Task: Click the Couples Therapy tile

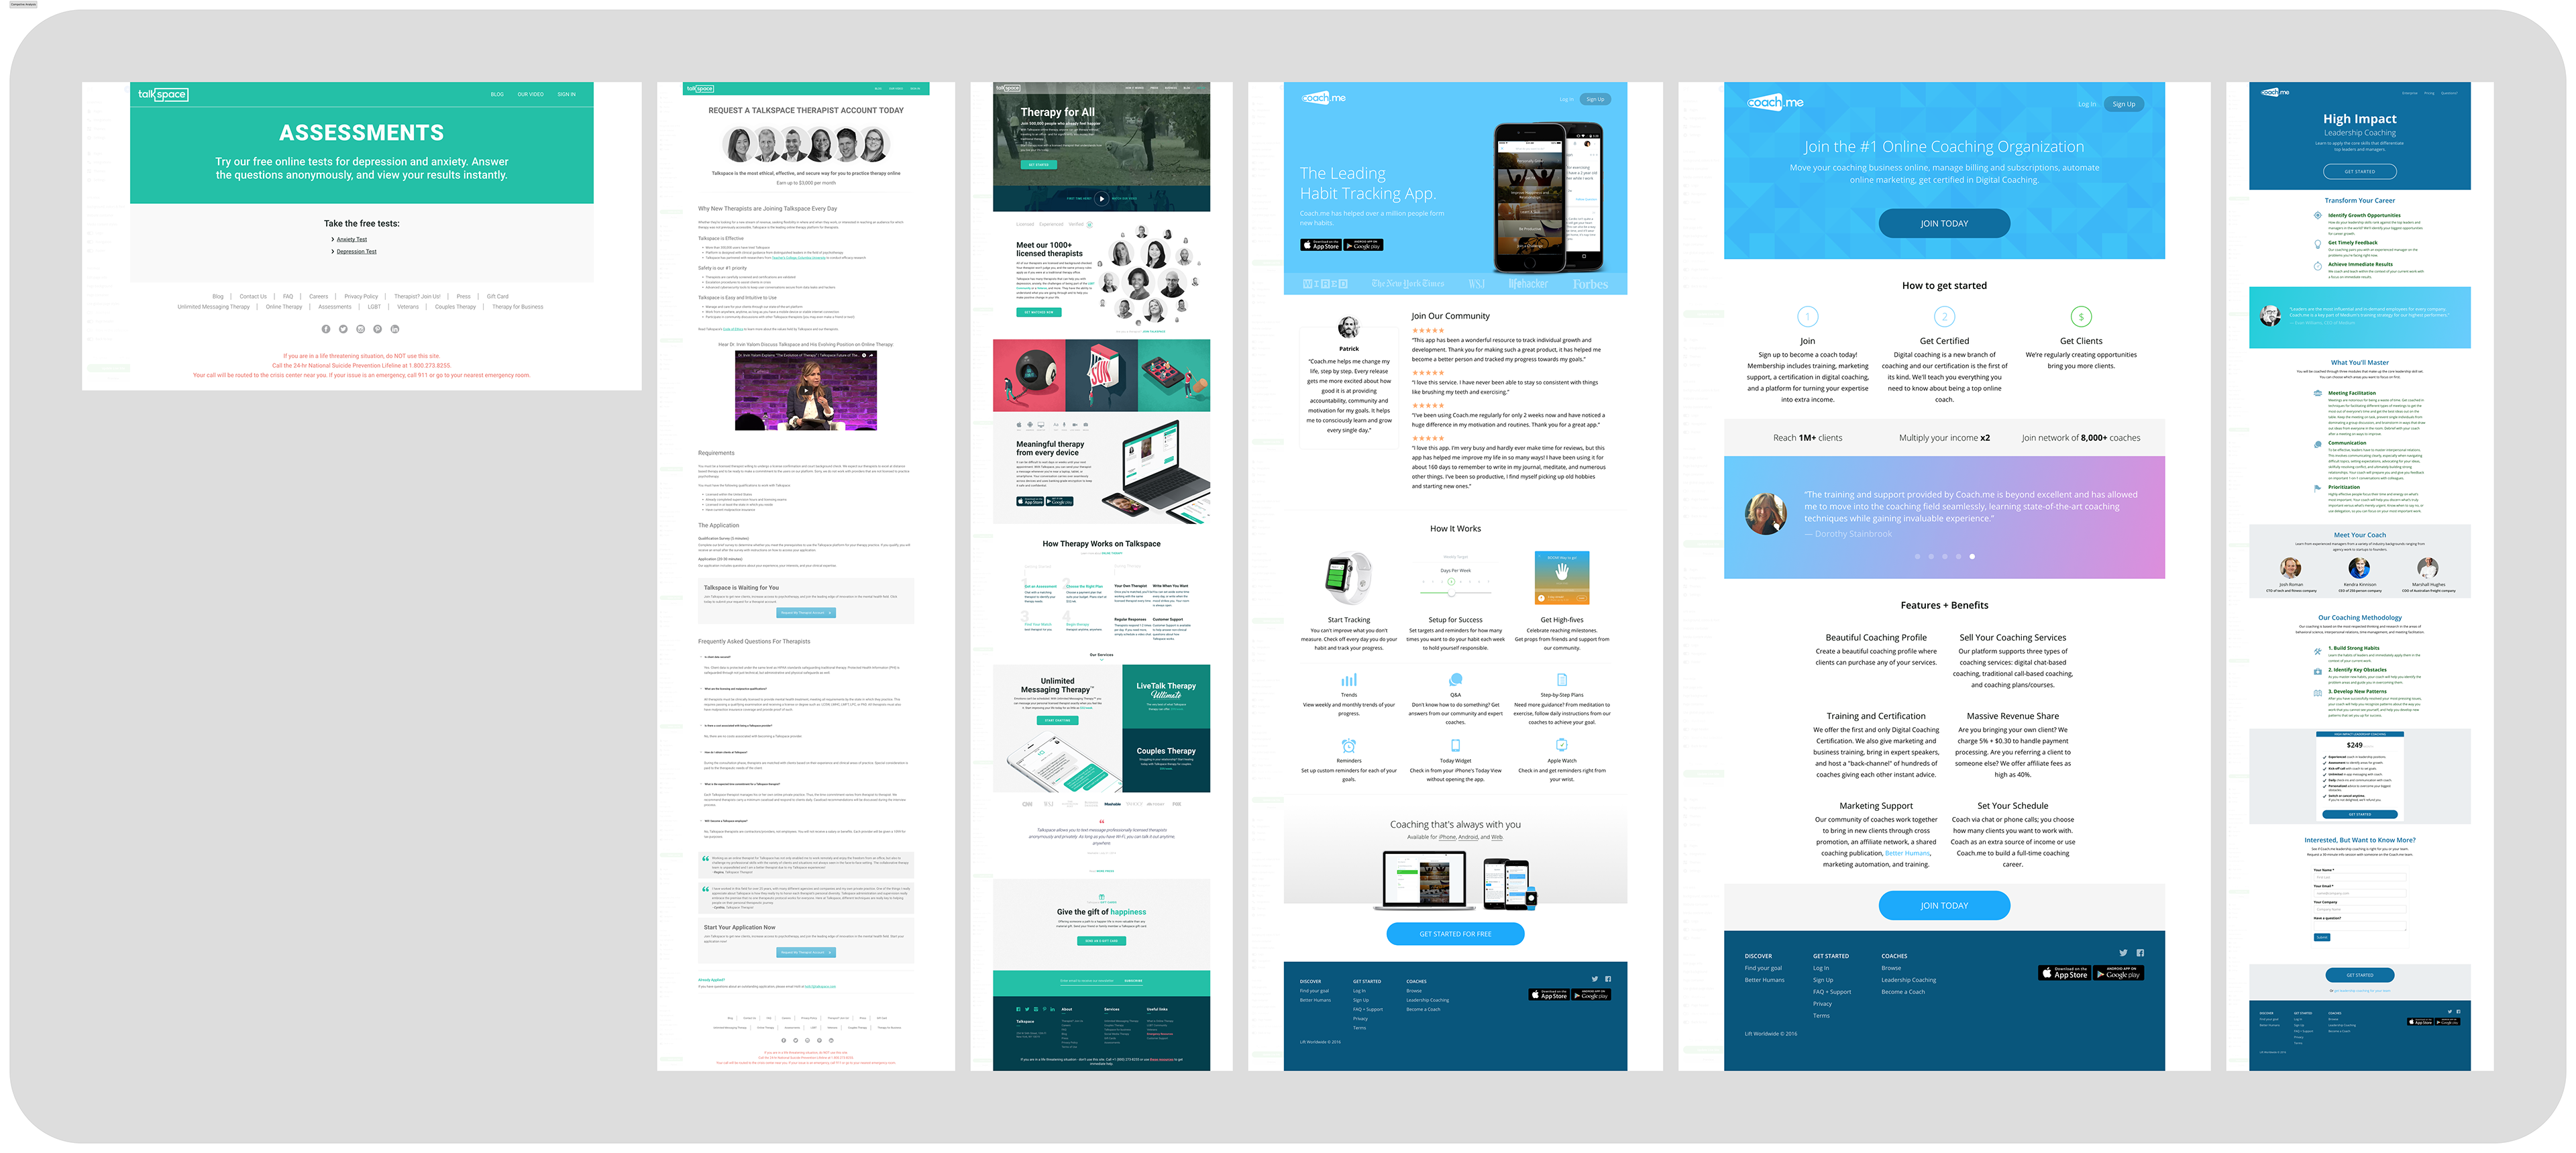Action: pos(1166,760)
